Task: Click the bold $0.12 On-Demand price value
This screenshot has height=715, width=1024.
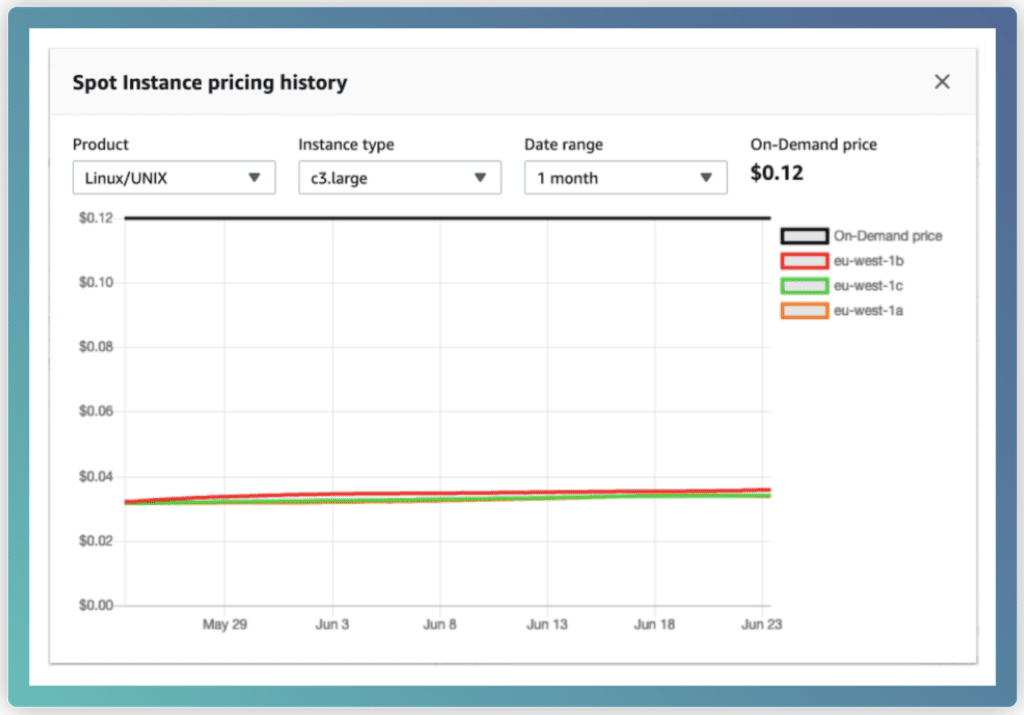Action: [x=776, y=174]
